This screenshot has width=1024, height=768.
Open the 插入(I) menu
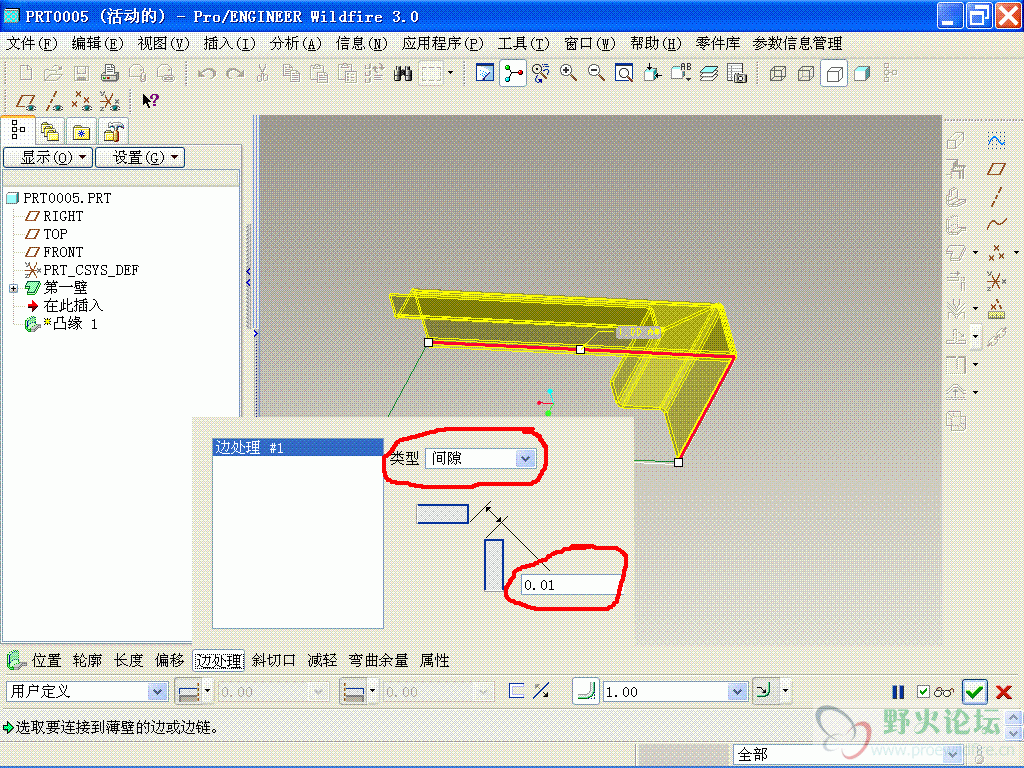pyautogui.click(x=229, y=44)
